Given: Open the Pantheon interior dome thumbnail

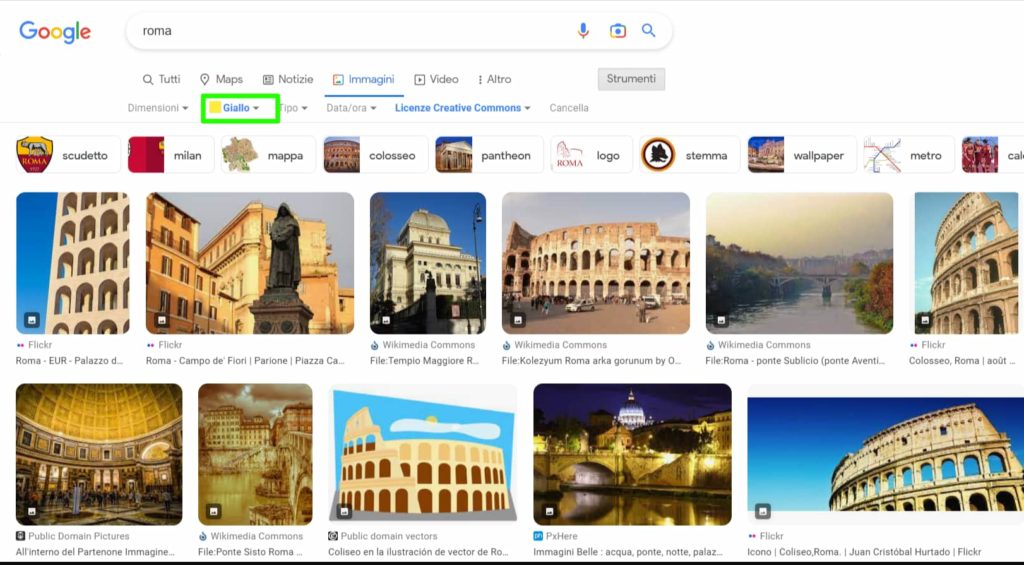Looking at the screenshot, I should pyautogui.click(x=99, y=454).
